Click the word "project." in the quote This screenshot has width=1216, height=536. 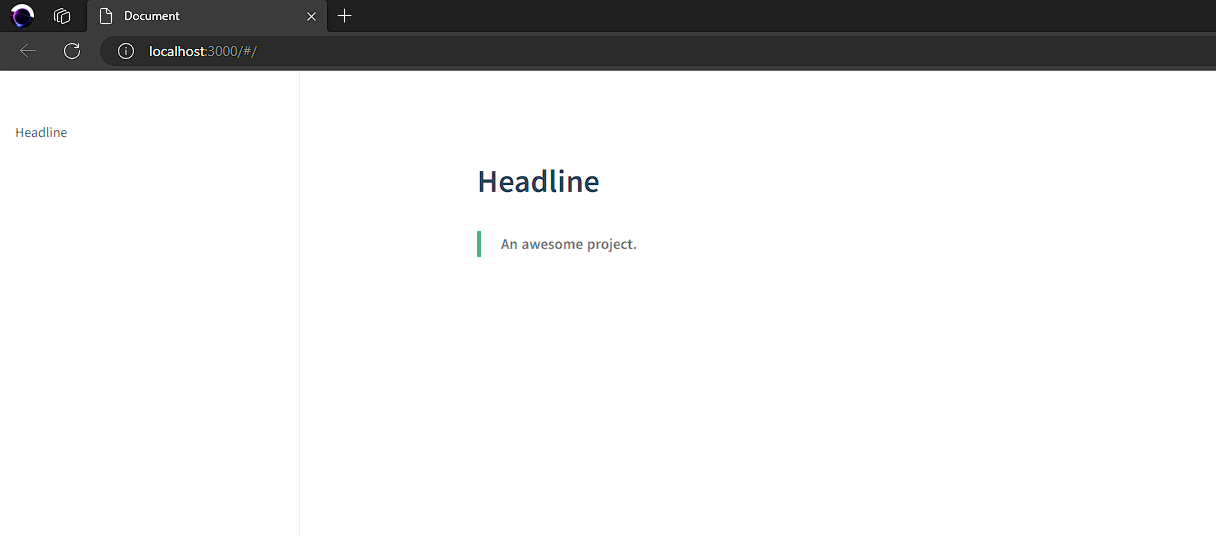coord(612,244)
